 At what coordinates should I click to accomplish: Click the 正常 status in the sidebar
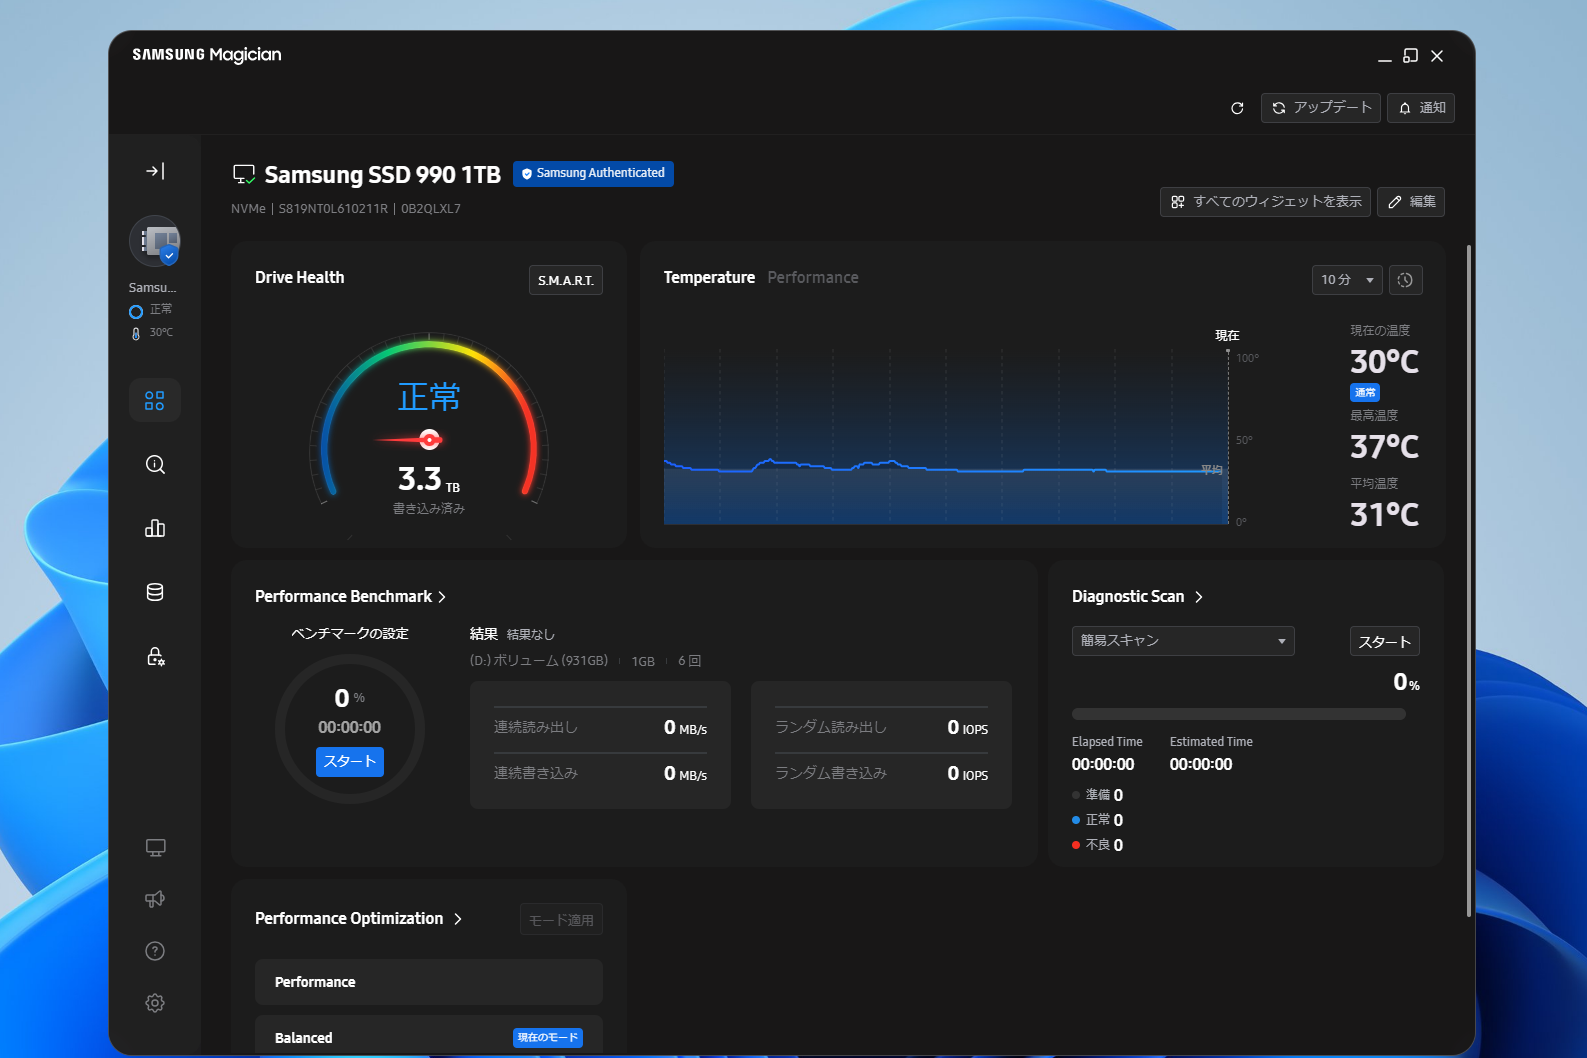pos(161,310)
